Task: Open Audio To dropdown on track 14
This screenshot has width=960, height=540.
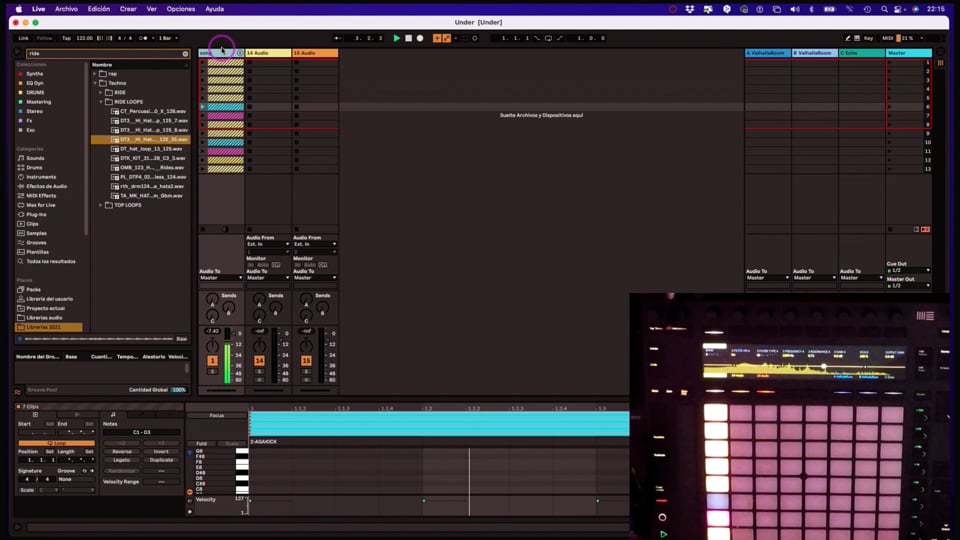Action: [268, 278]
